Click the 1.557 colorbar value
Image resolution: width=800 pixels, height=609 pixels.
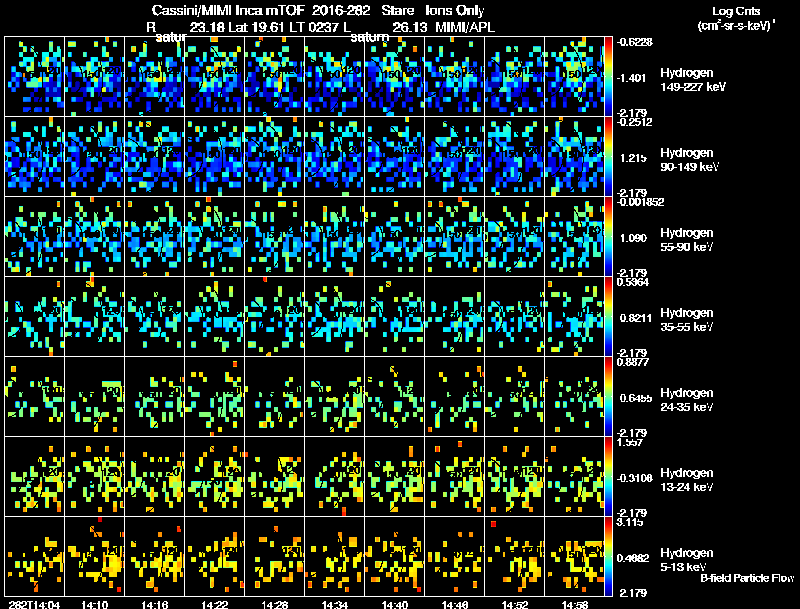(630, 442)
